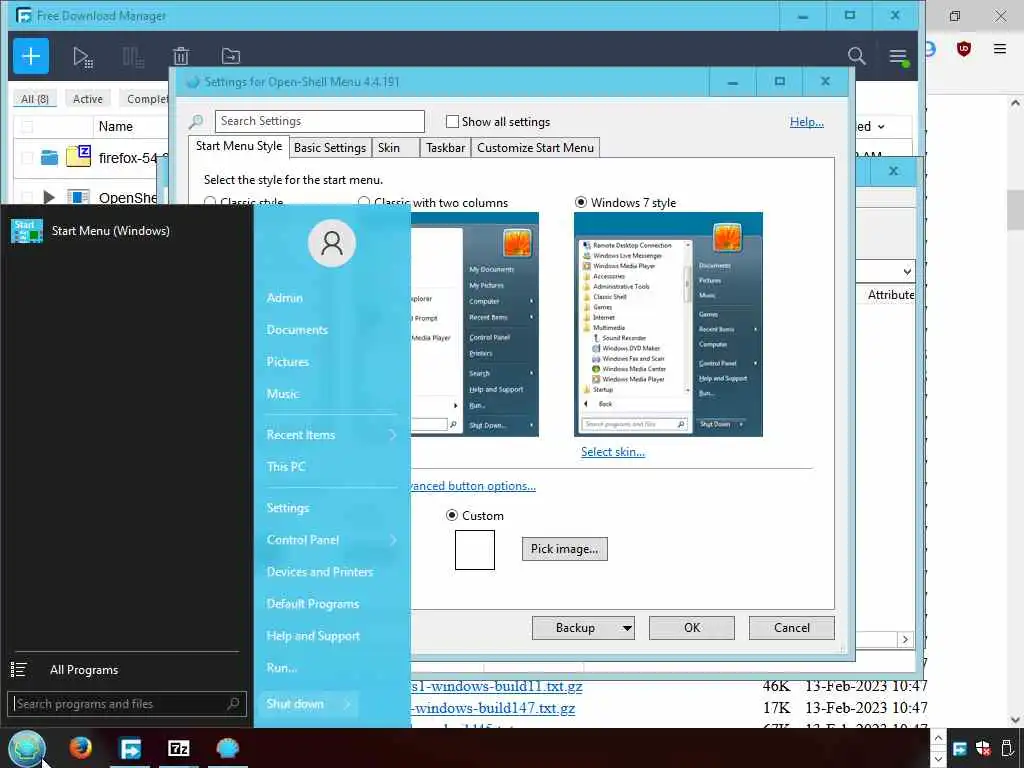Image resolution: width=1024 pixels, height=768 pixels.
Task: Open the Customize Start Menu tab
Action: [536, 148]
